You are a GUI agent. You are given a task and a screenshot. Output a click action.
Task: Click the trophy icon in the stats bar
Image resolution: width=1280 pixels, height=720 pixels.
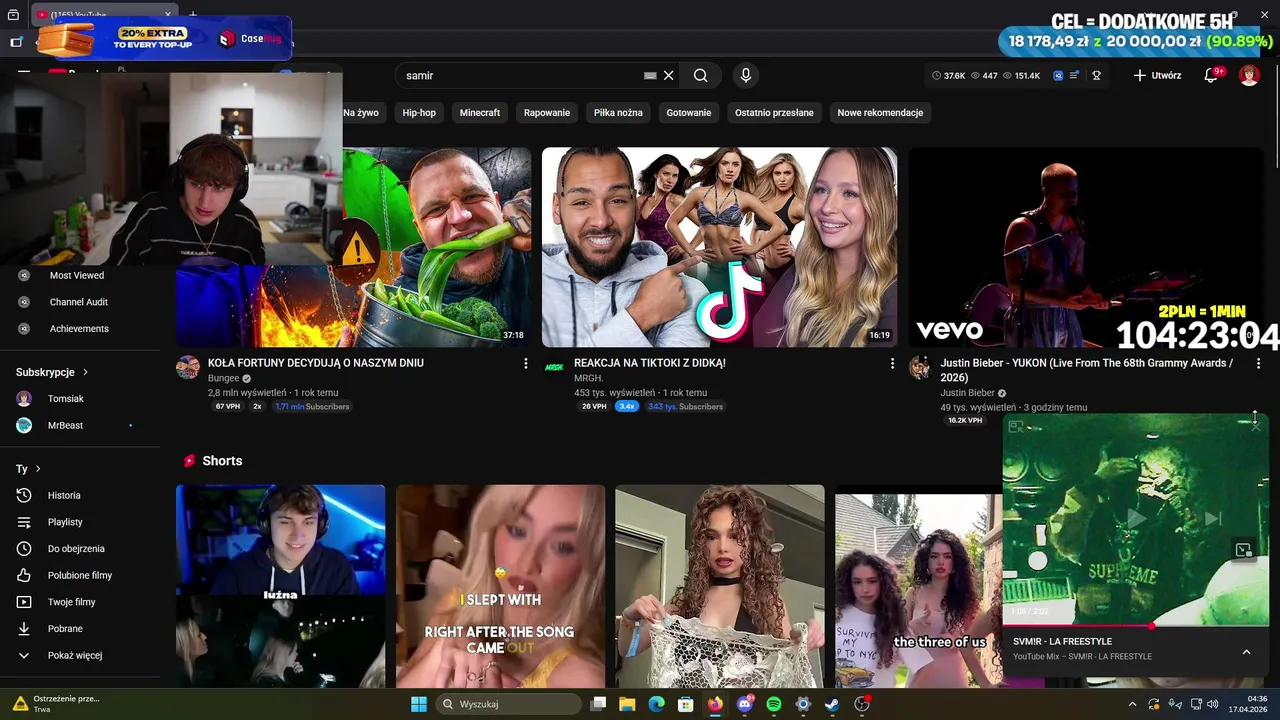1096,75
